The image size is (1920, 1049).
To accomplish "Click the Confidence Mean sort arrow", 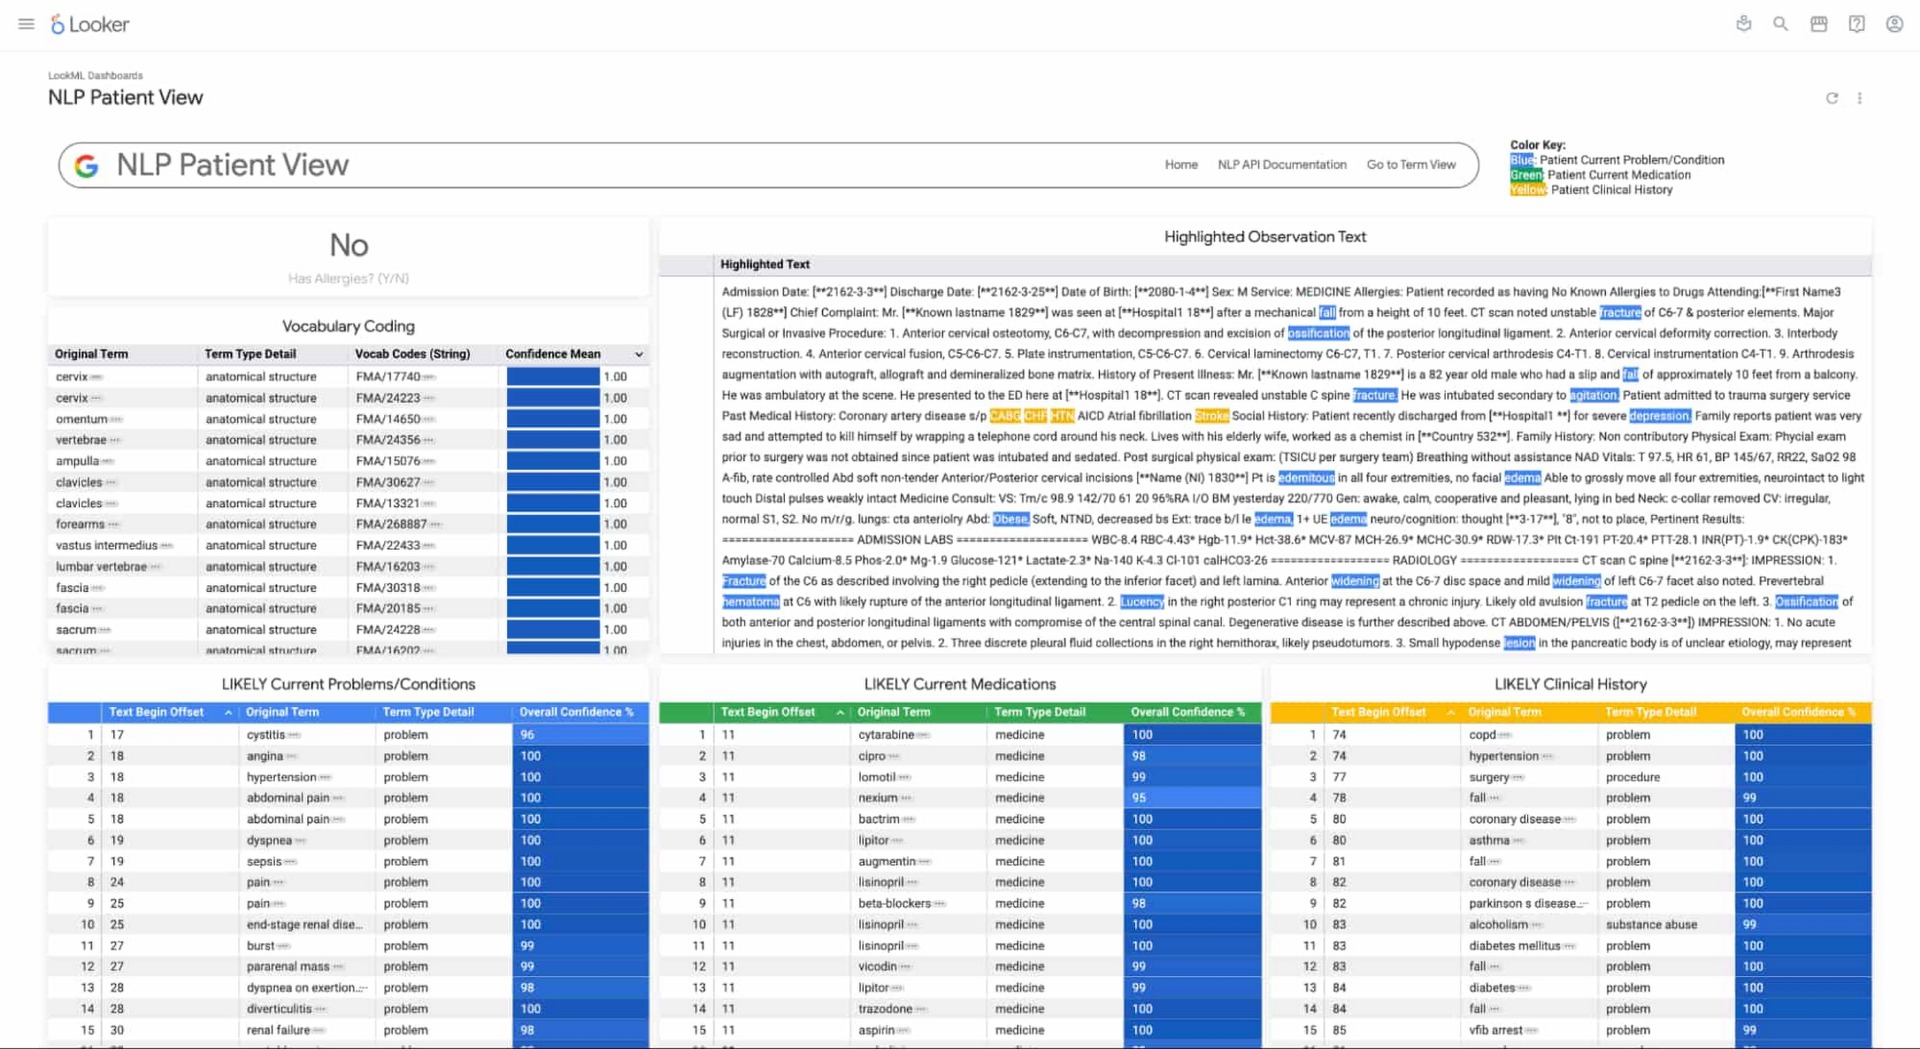I will click(639, 354).
